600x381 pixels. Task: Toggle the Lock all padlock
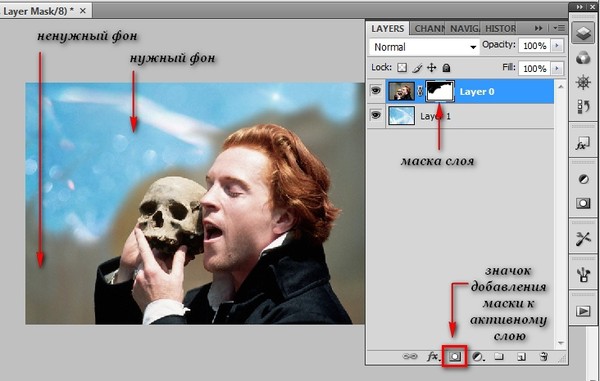click(x=446, y=68)
